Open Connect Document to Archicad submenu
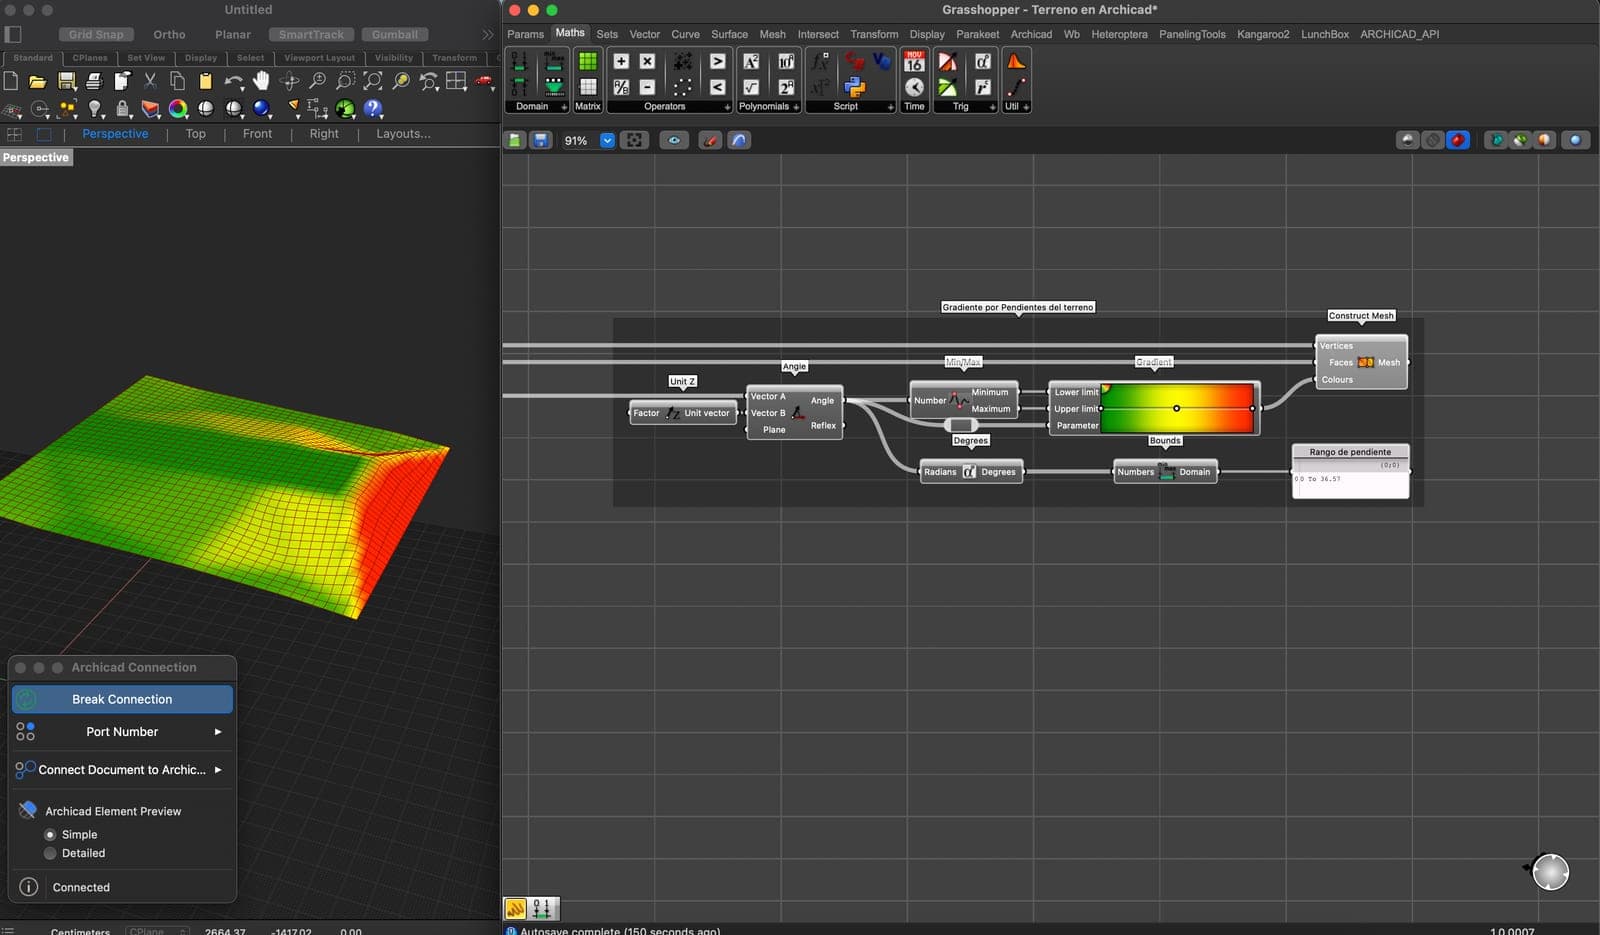This screenshot has width=1600, height=935. tap(122, 770)
